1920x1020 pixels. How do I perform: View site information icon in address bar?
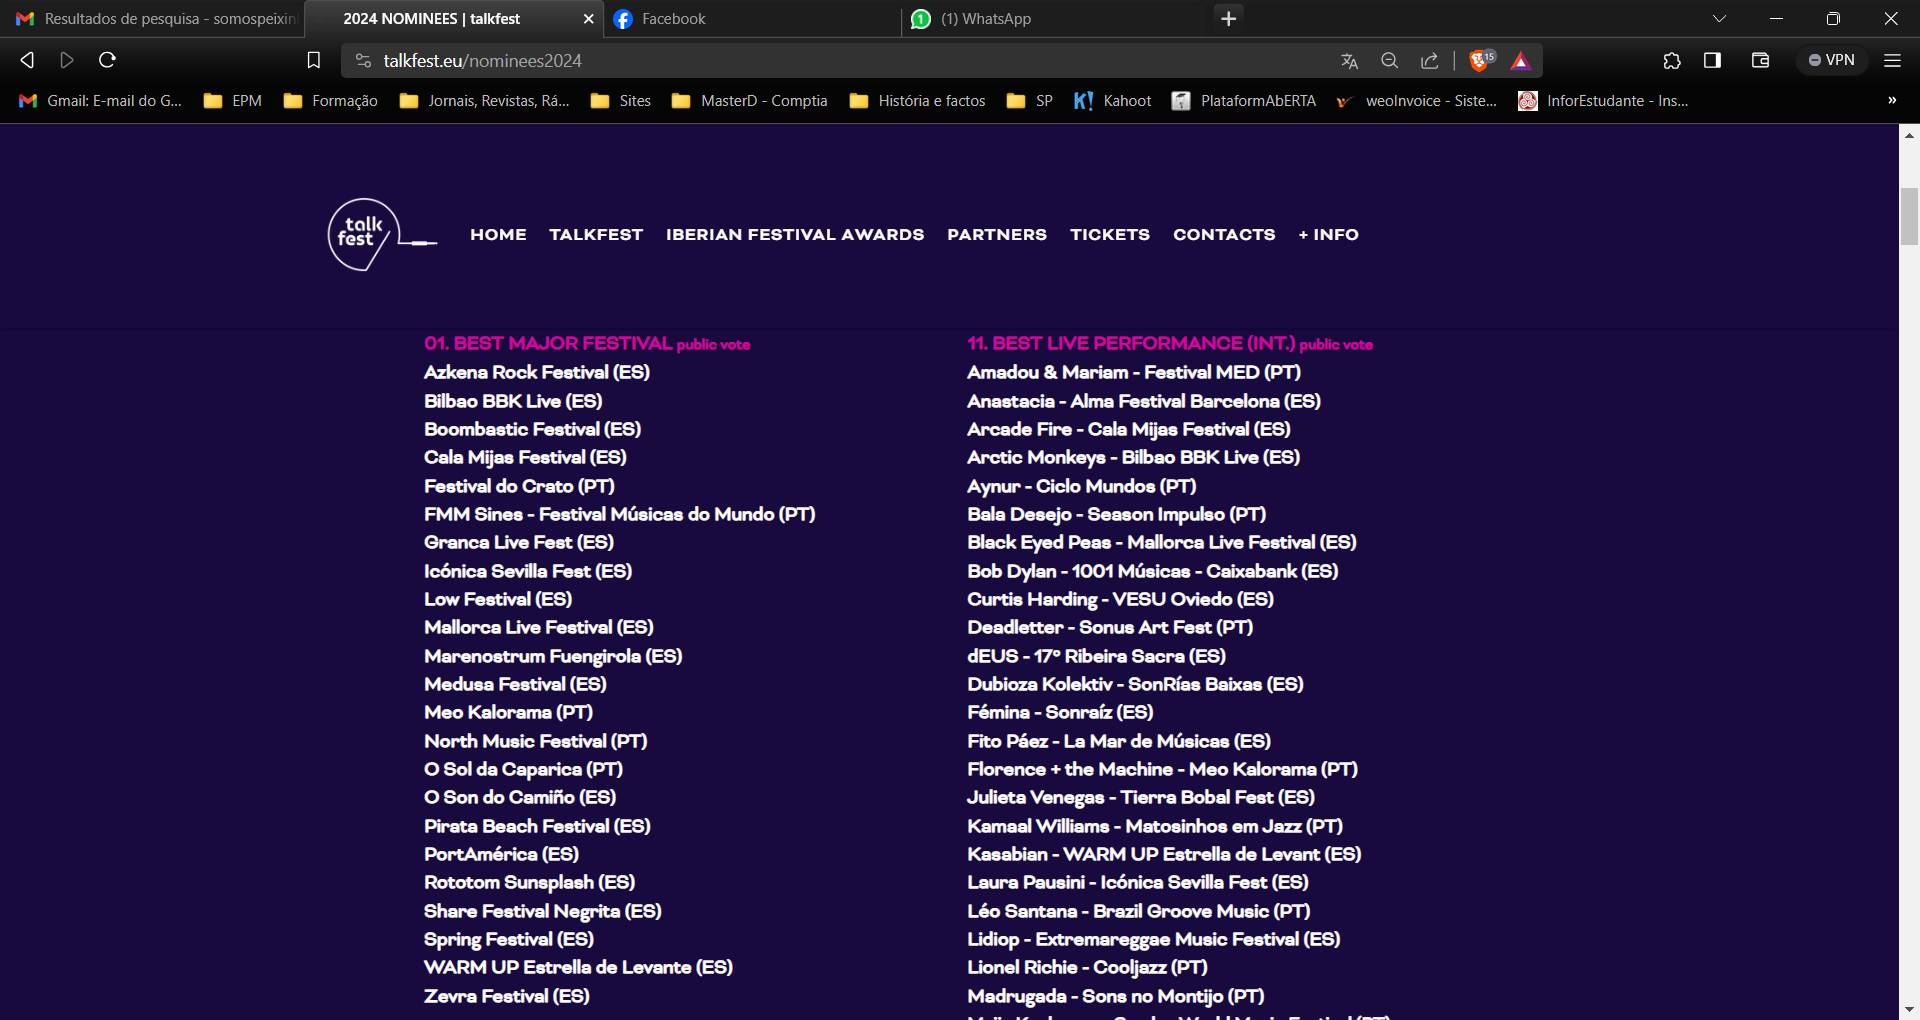363,61
